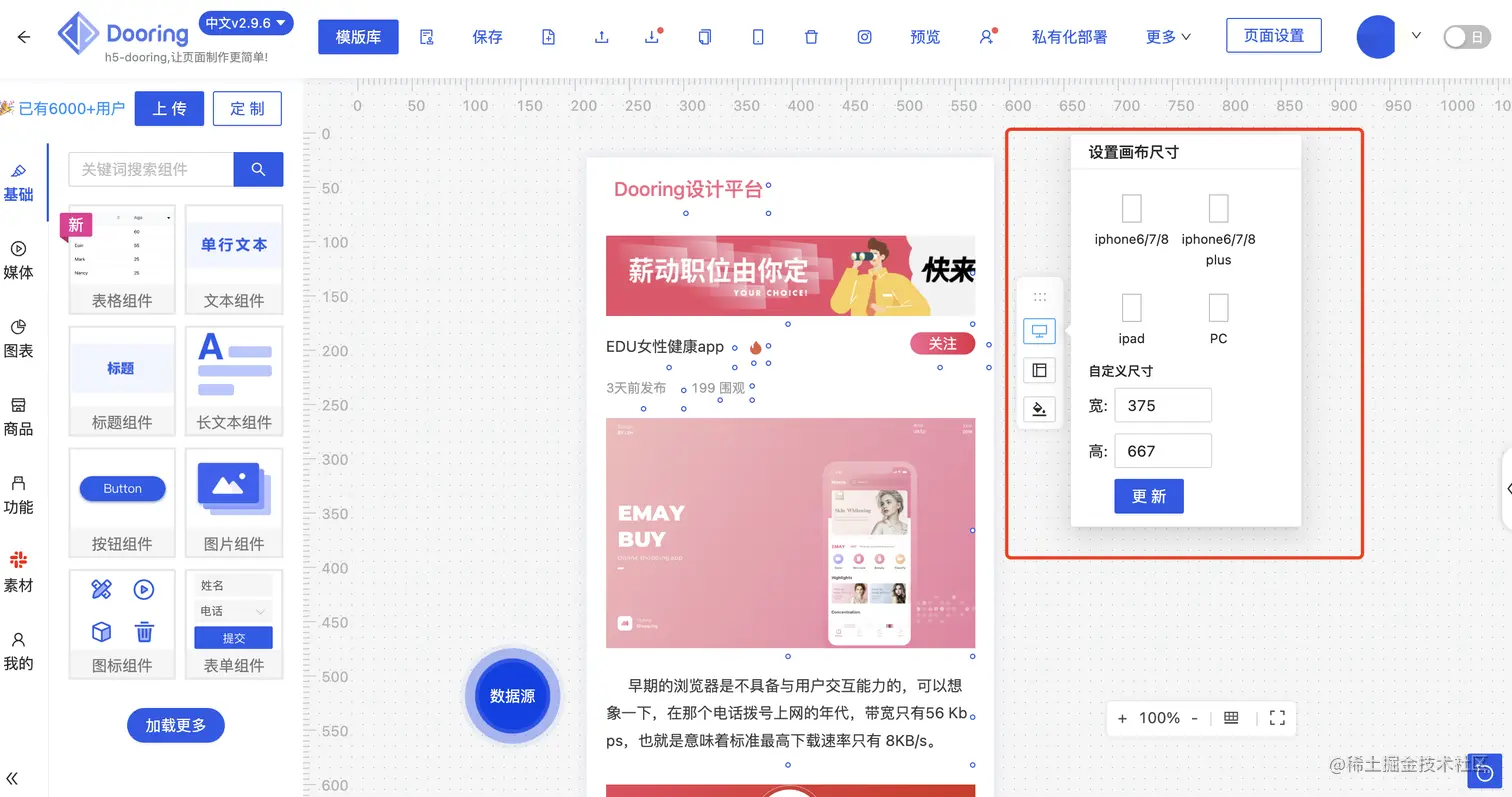Image resolution: width=1512 pixels, height=797 pixels.
Task: Select the PC canvas size preset
Action: [1218, 319]
